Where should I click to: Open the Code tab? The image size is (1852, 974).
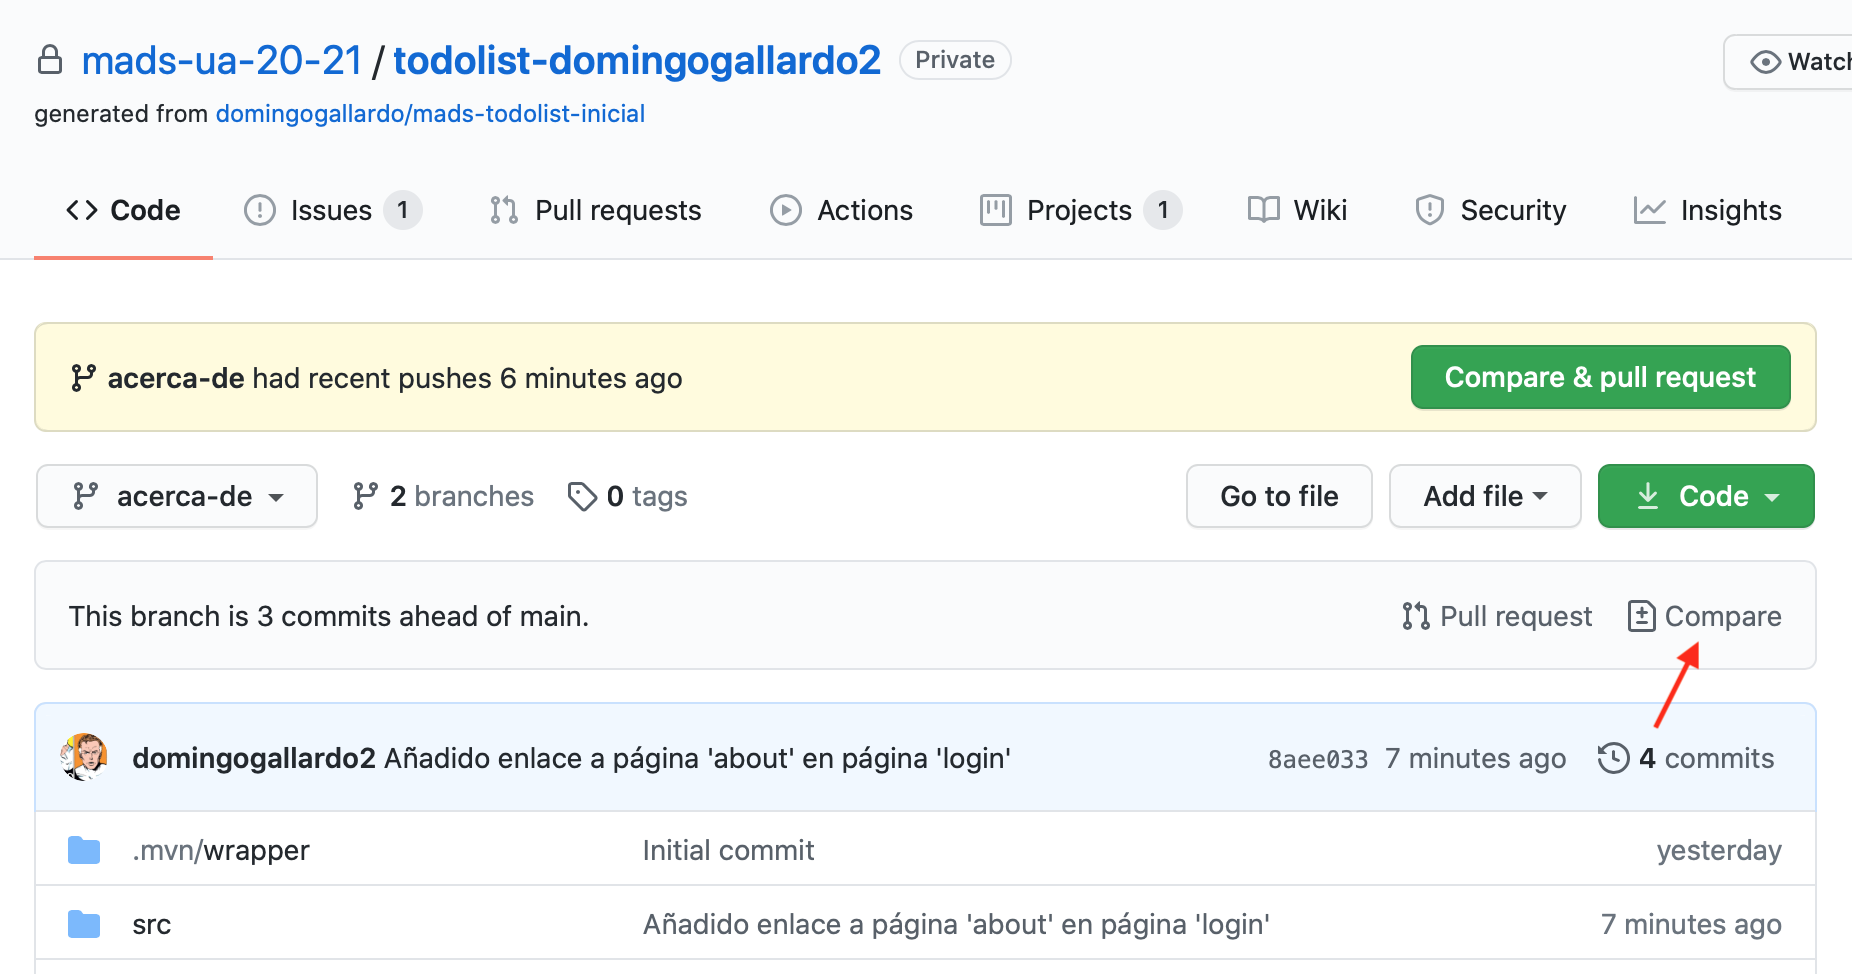pyautogui.click(x=123, y=210)
